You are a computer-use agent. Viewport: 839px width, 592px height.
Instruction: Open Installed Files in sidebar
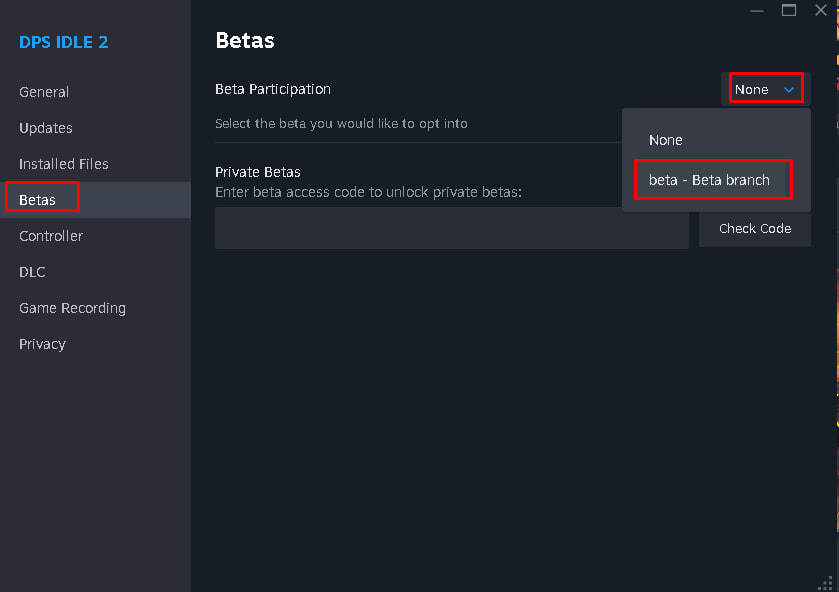[64, 164]
